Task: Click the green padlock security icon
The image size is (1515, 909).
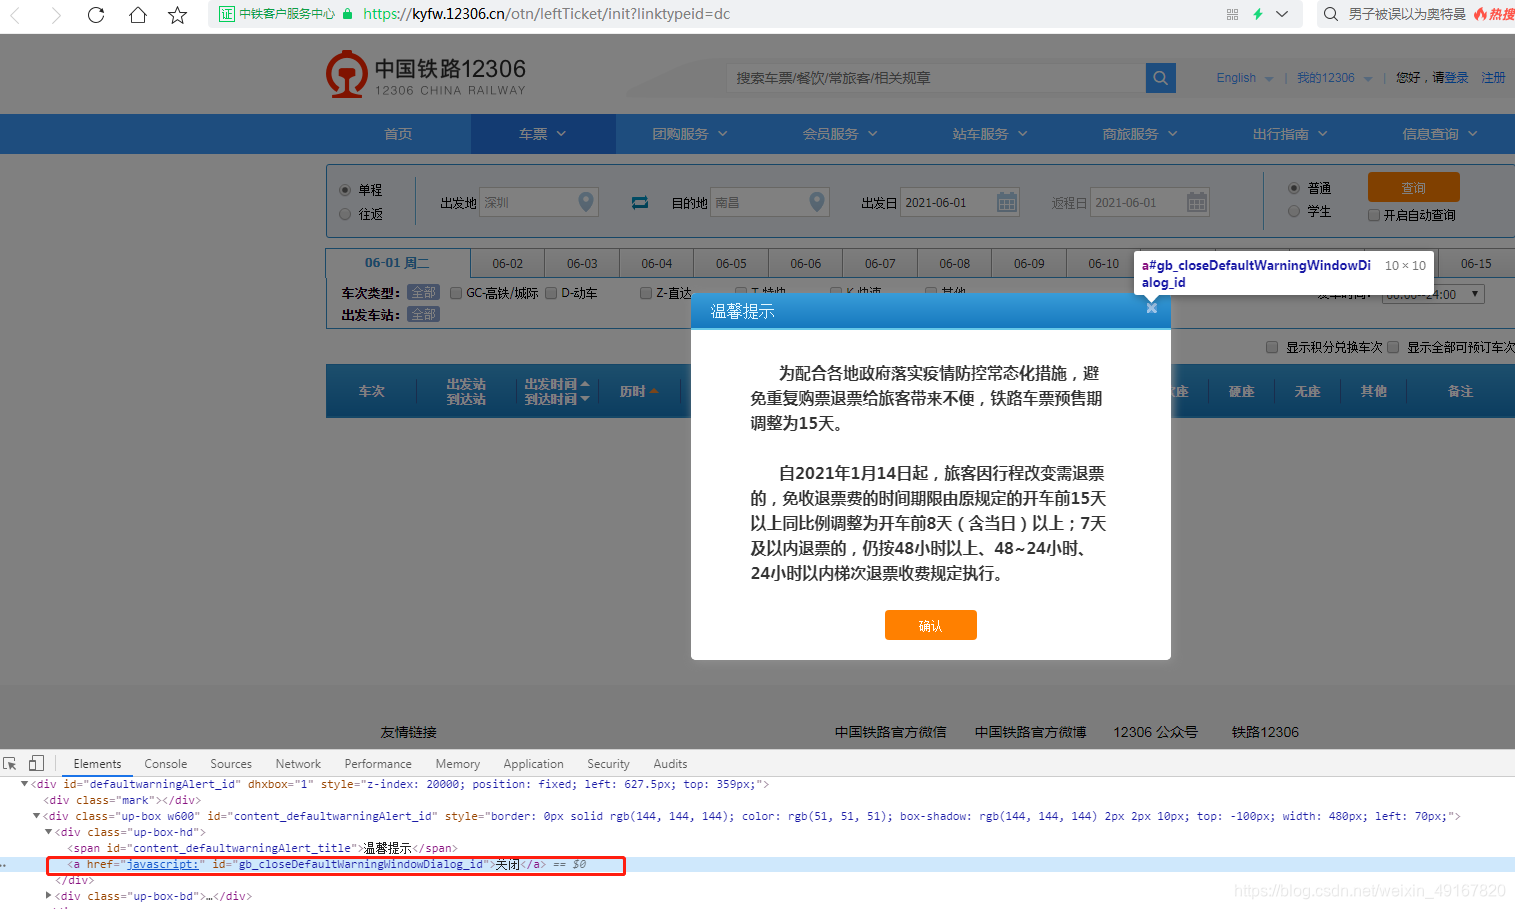Action: tap(347, 14)
